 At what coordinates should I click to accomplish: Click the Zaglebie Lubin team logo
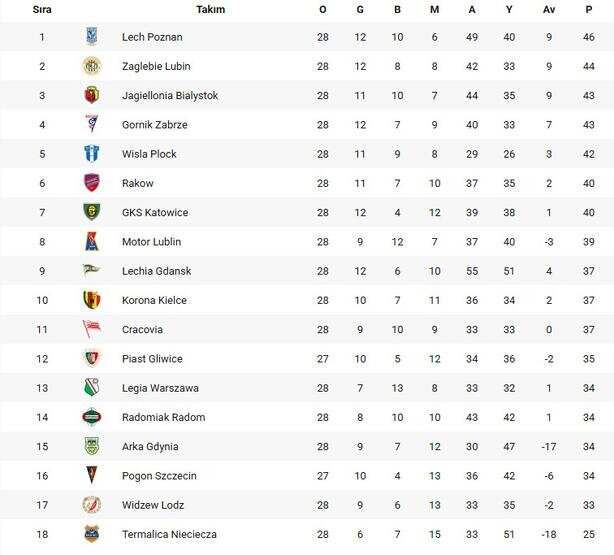click(x=92, y=66)
